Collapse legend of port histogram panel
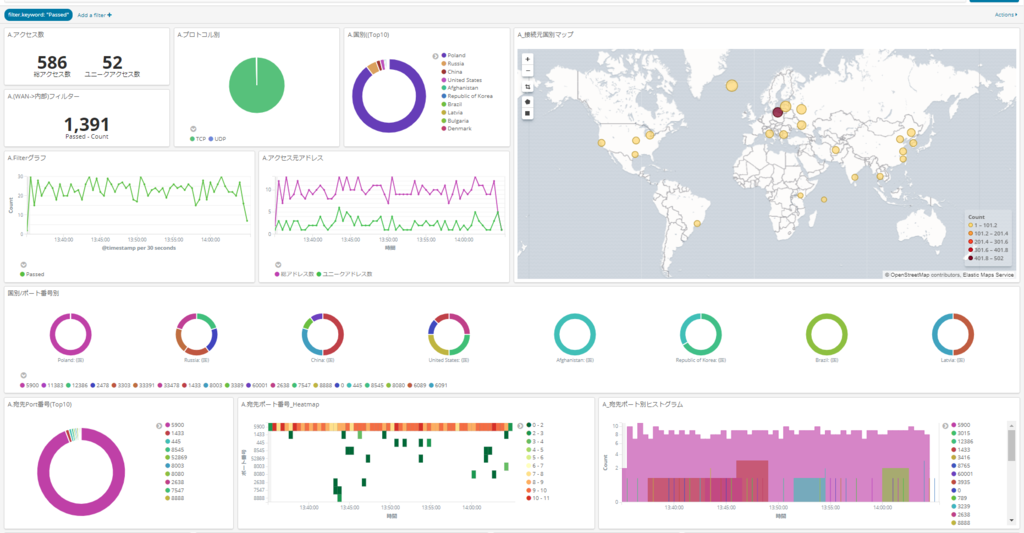The image size is (1024, 533). [945, 426]
